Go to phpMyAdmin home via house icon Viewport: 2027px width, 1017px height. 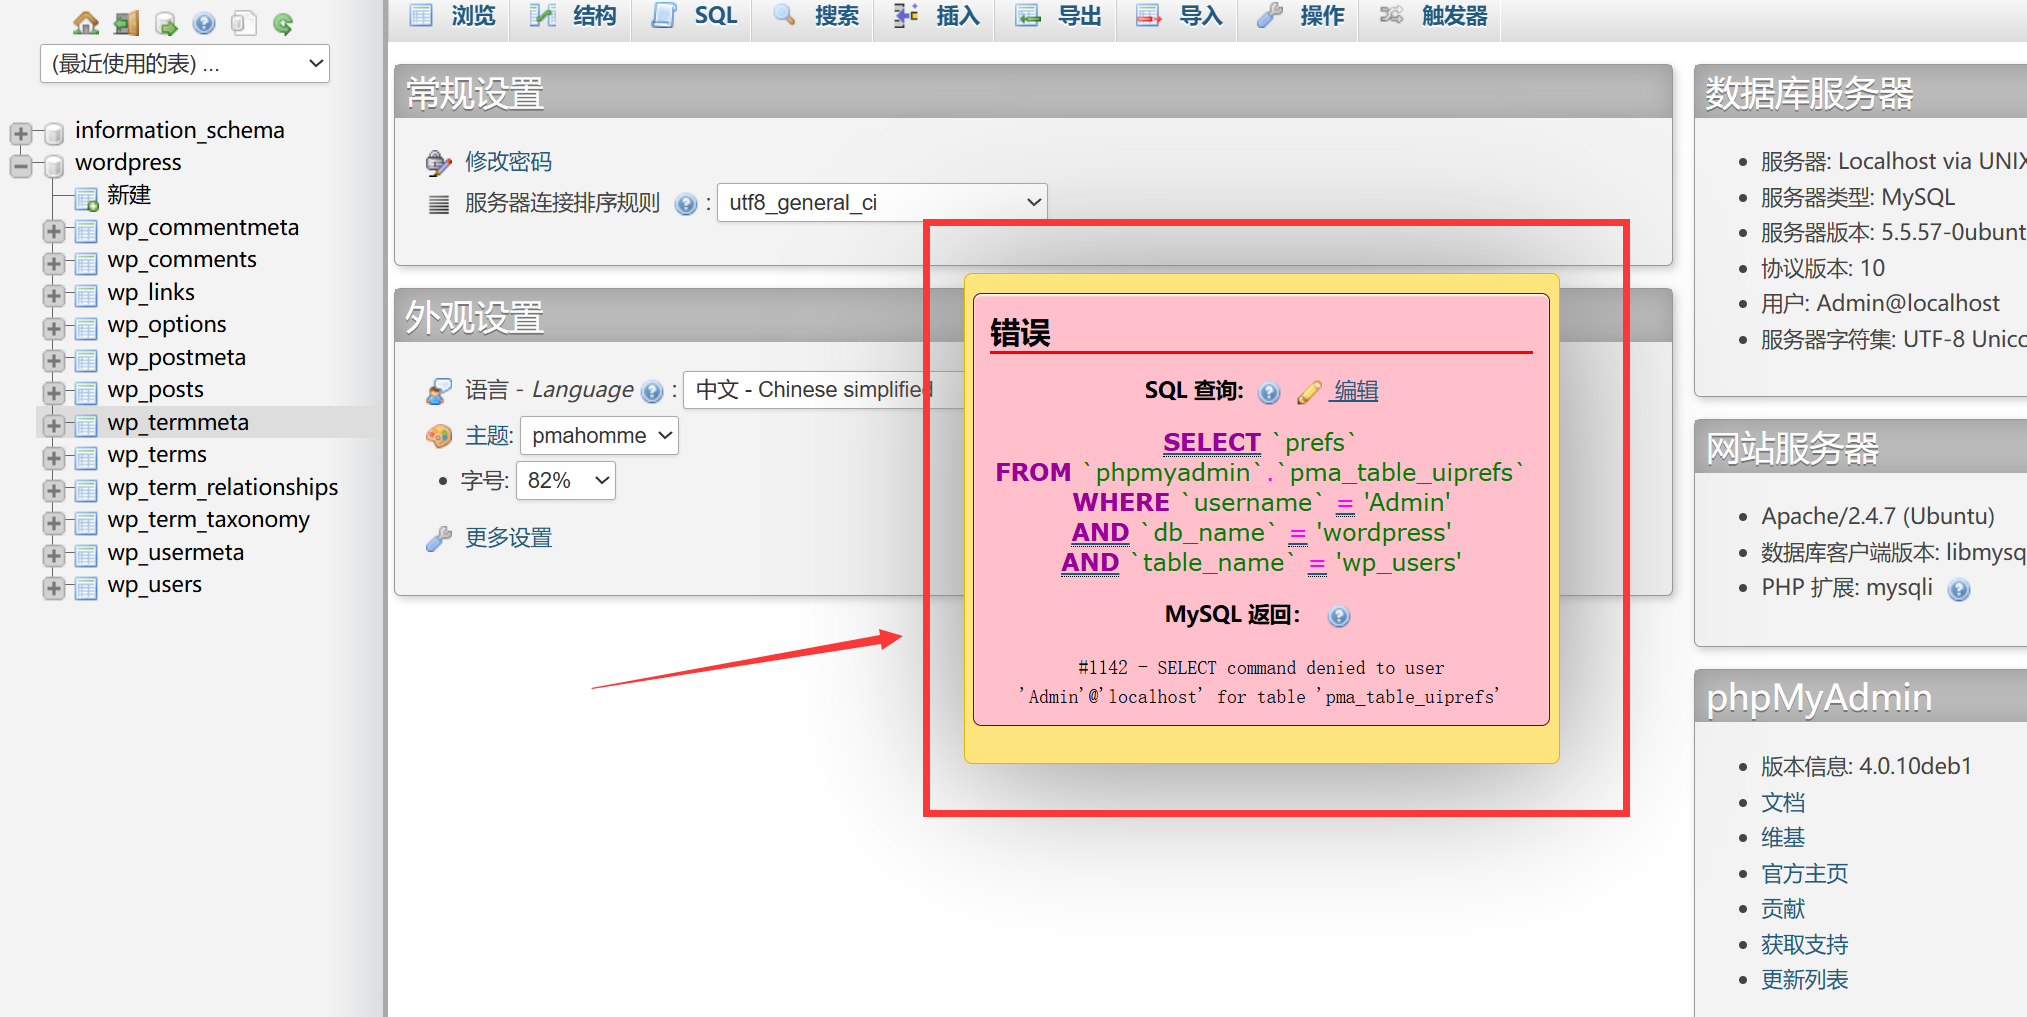pyautogui.click(x=87, y=22)
